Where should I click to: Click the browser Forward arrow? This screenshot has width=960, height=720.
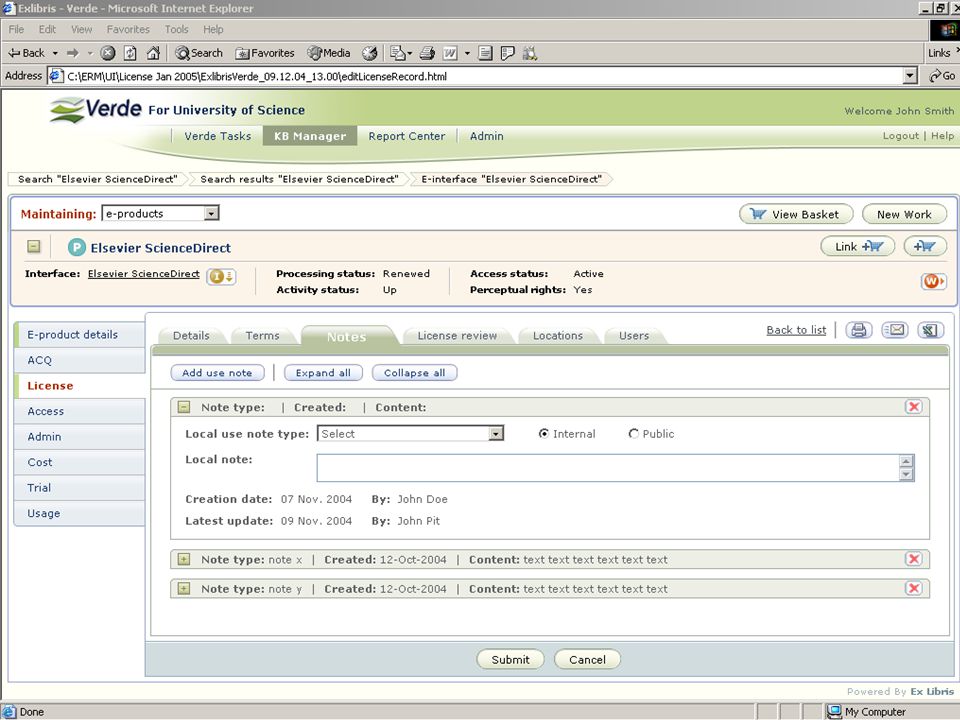coord(73,53)
